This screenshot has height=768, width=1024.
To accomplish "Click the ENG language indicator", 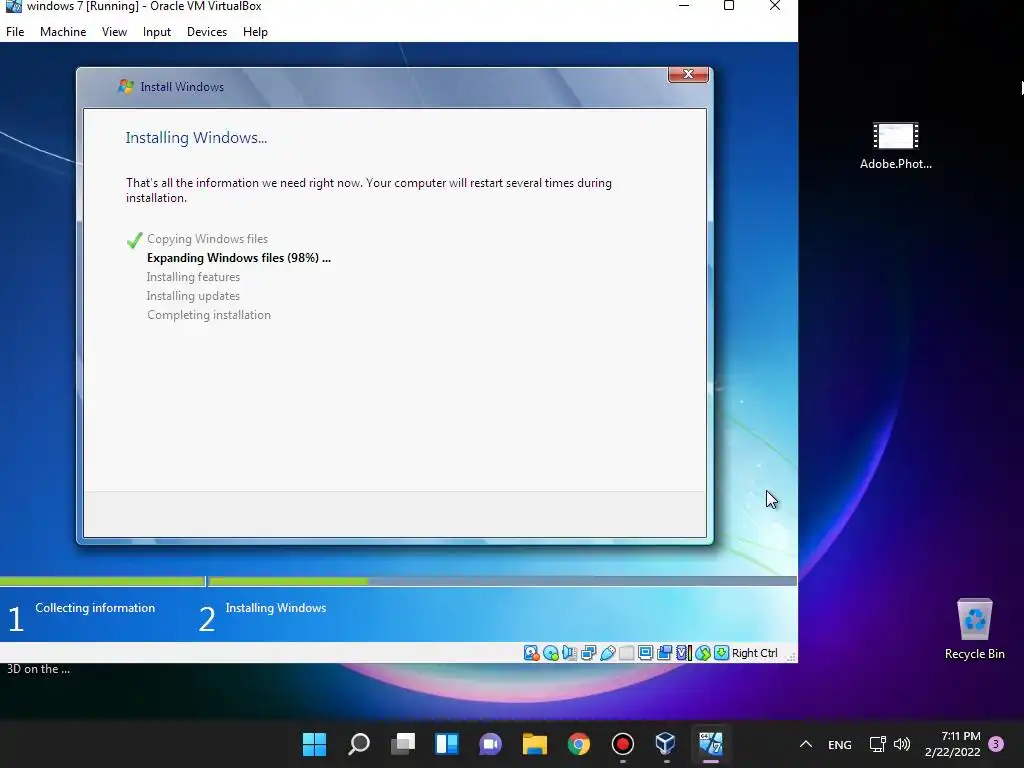I will [840, 744].
